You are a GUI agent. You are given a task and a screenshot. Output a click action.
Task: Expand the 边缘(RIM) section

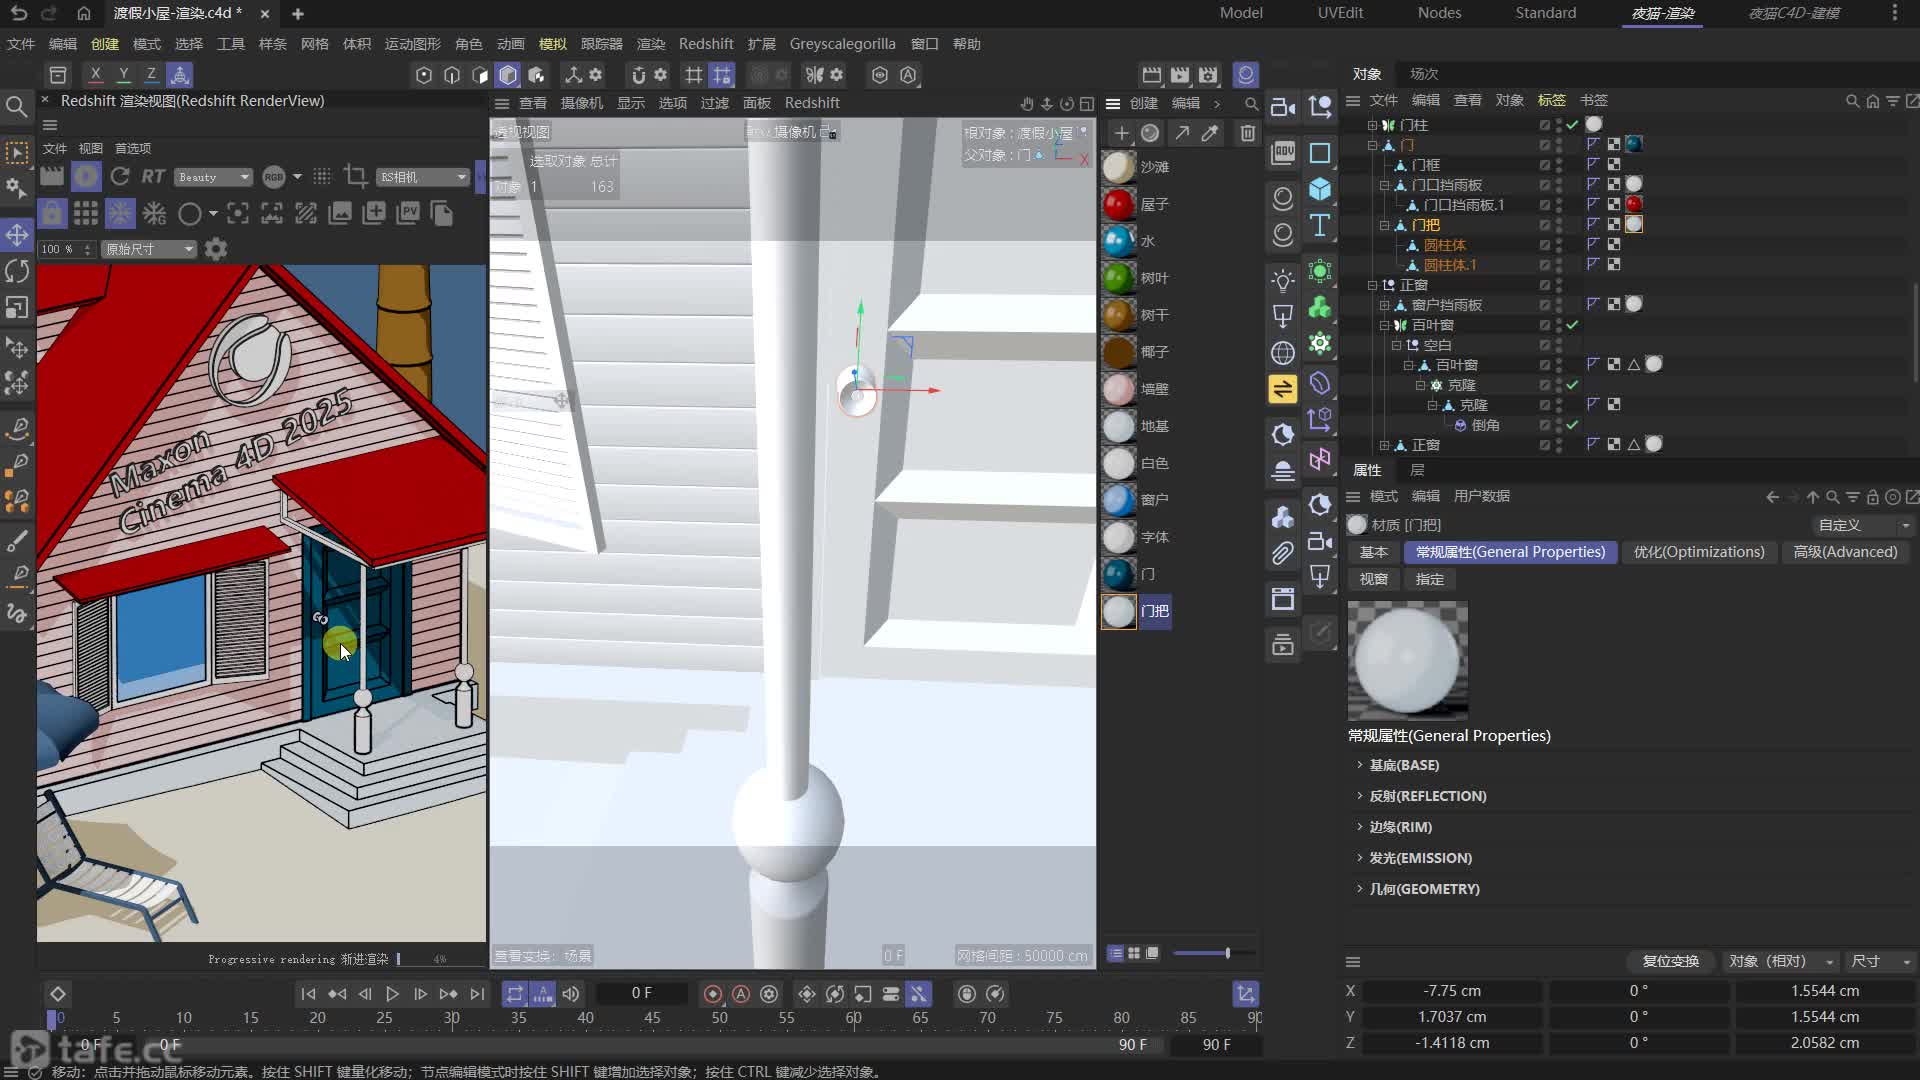click(1400, 827)
